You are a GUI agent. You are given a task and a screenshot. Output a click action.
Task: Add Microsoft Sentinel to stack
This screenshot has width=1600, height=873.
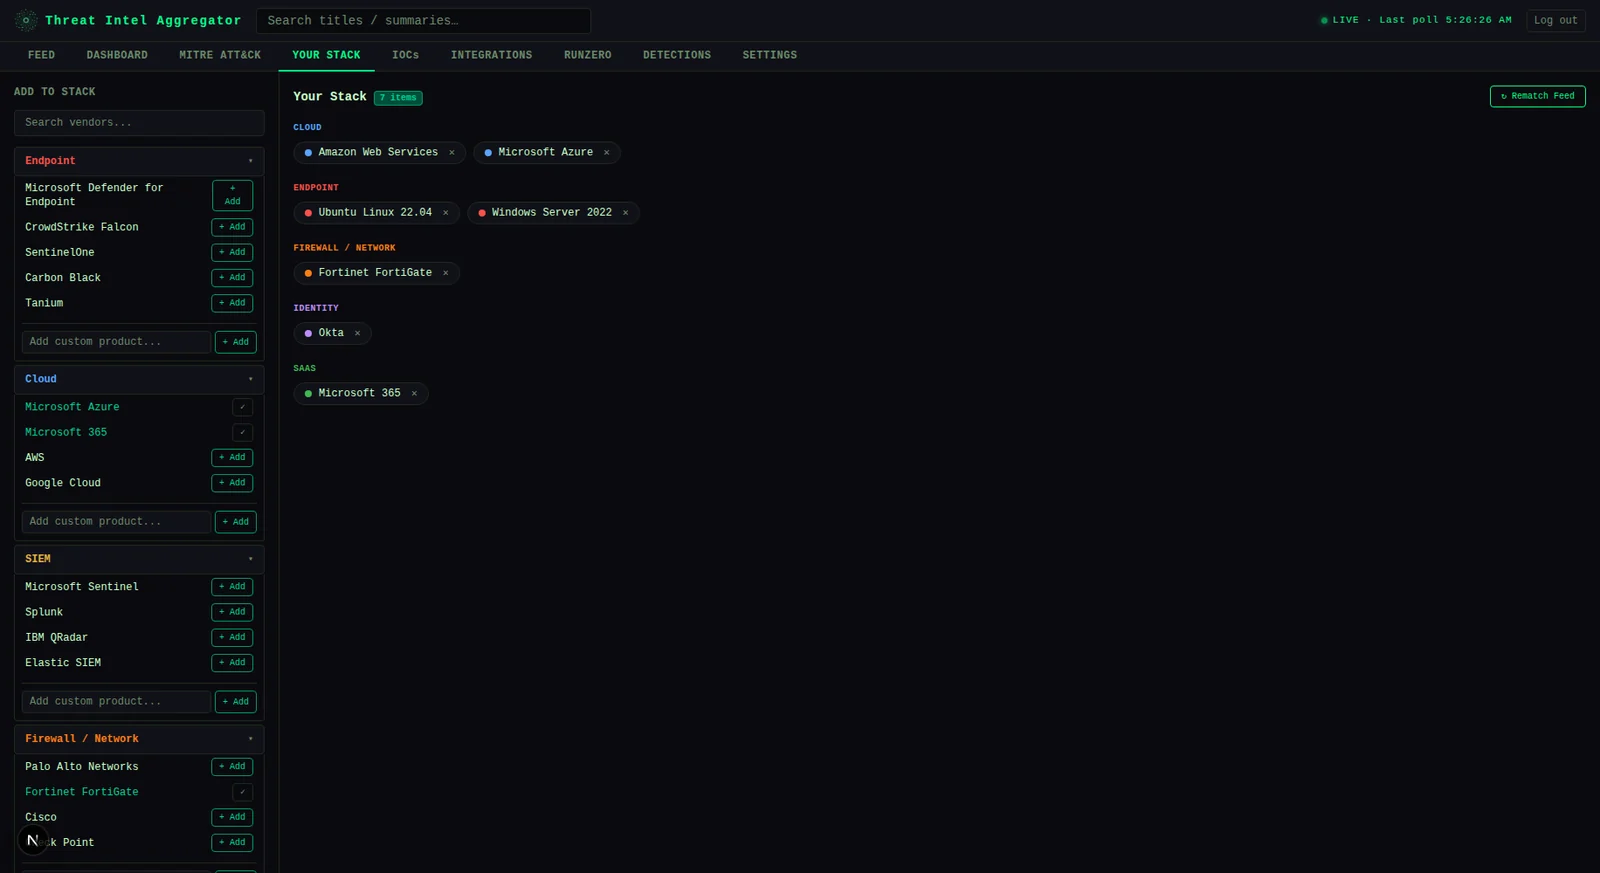[232, 586]
